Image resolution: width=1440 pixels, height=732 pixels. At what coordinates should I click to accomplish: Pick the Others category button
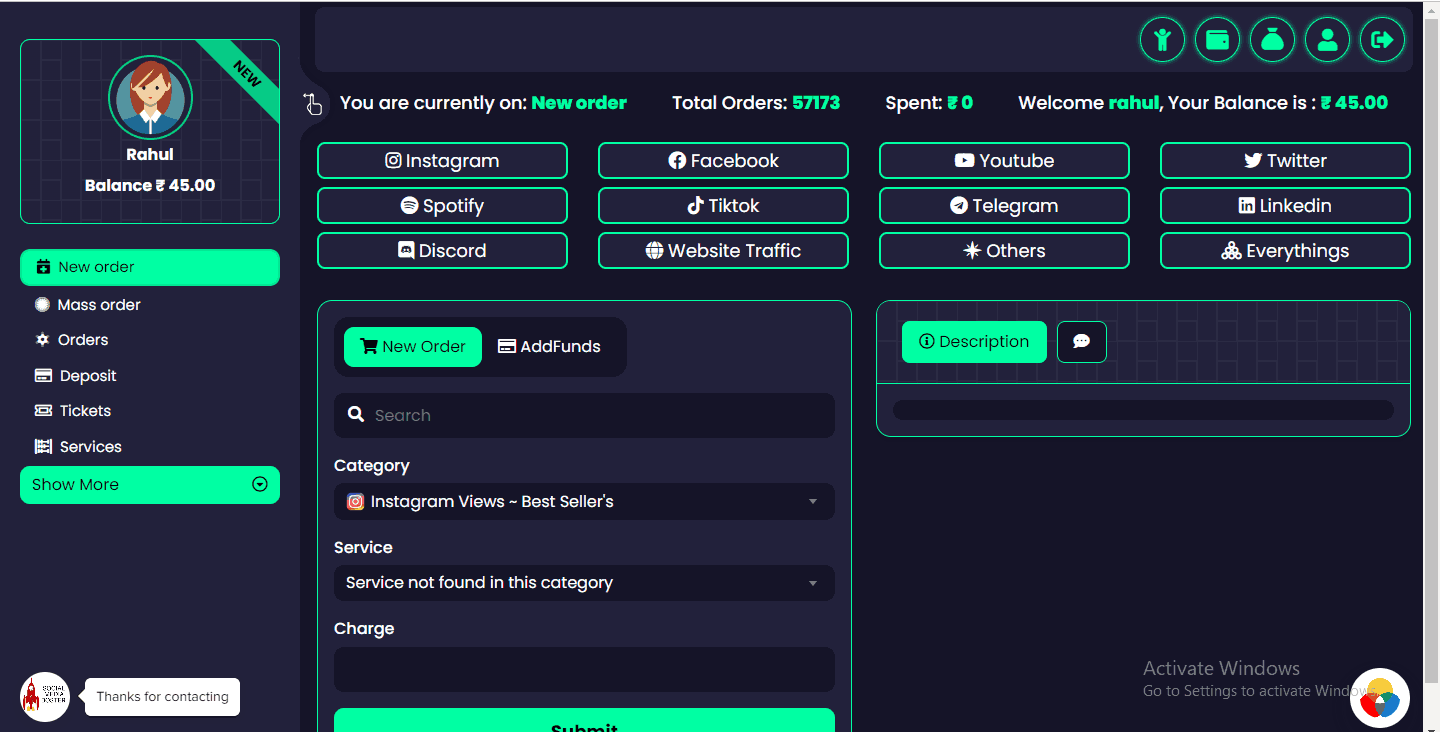tap(1004, 251)
